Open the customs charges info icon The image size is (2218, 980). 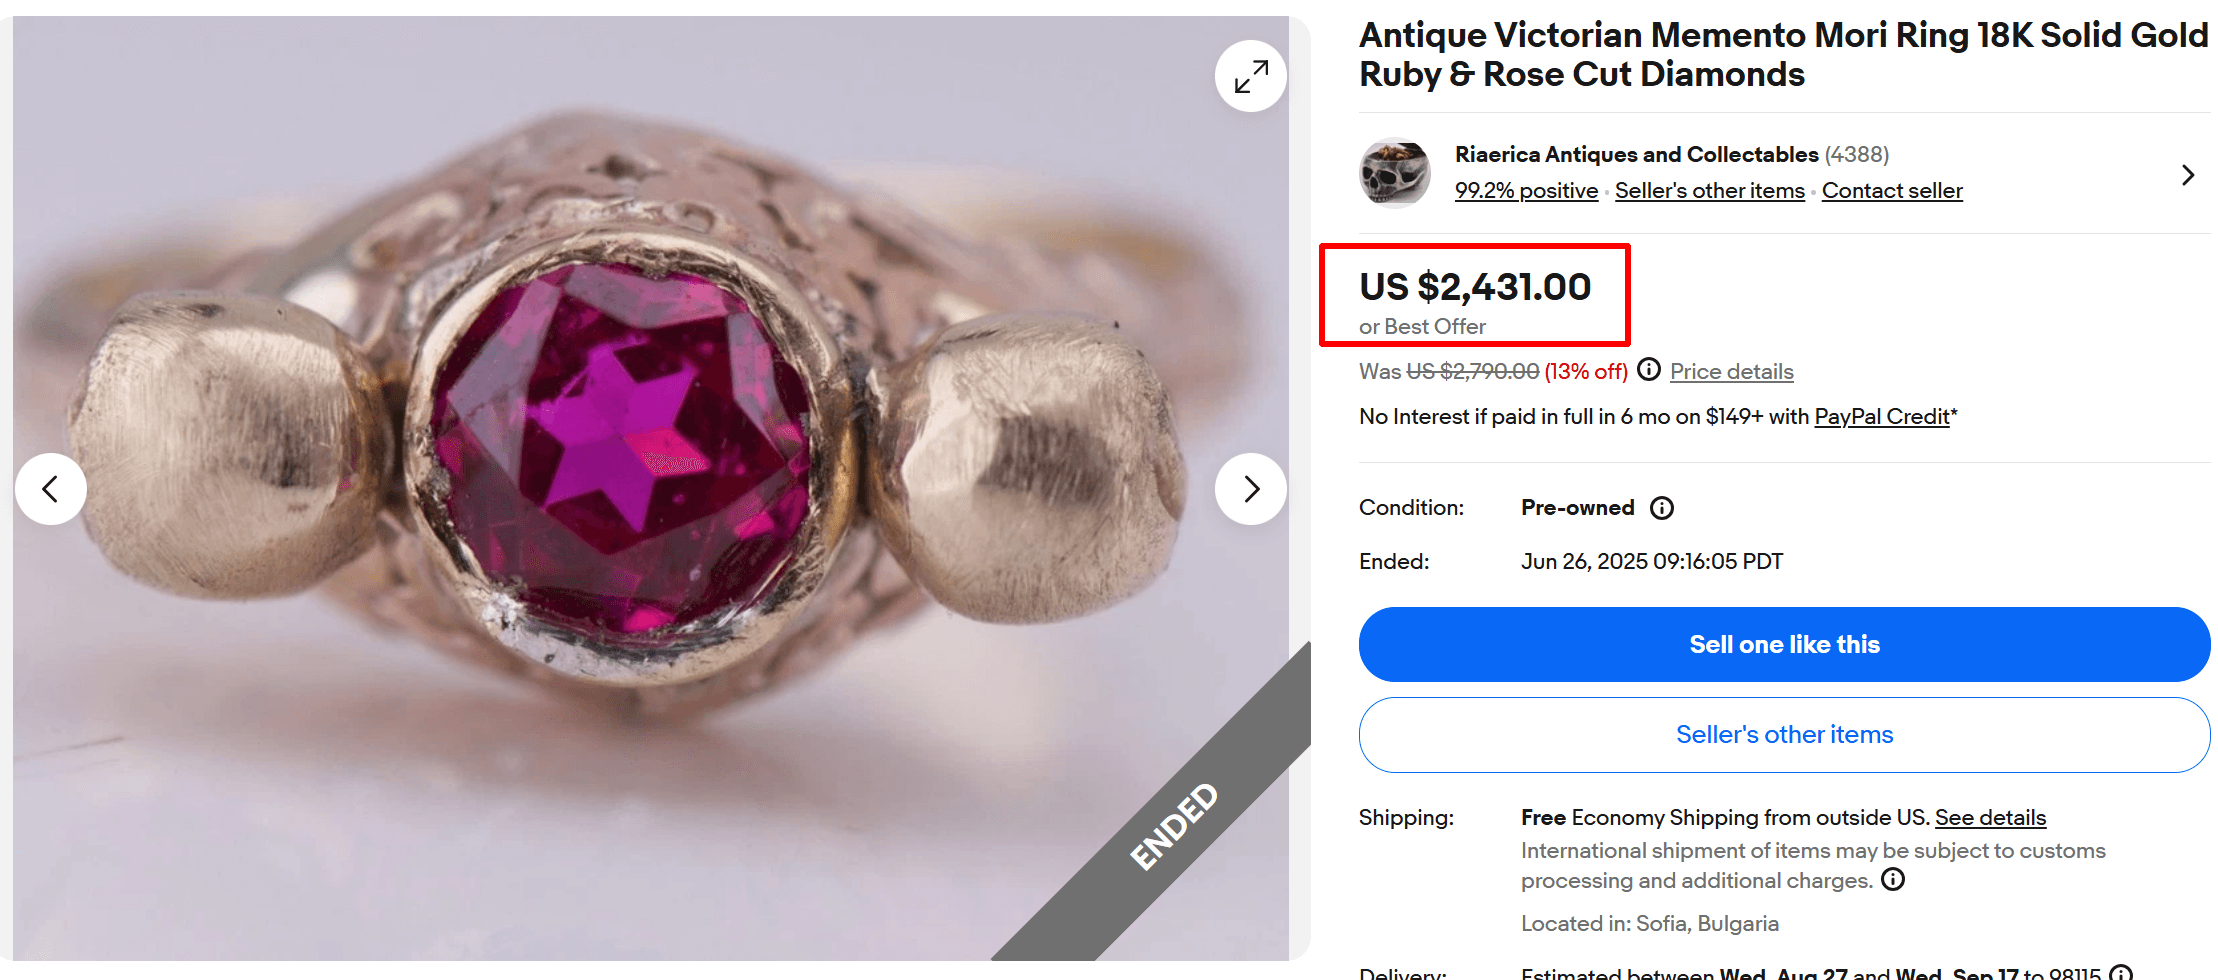1893,880
